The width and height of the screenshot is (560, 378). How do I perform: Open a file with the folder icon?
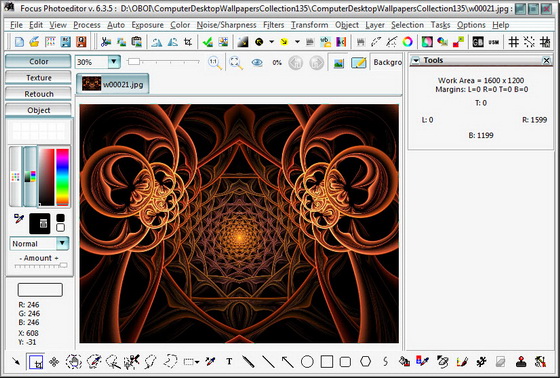34,42
